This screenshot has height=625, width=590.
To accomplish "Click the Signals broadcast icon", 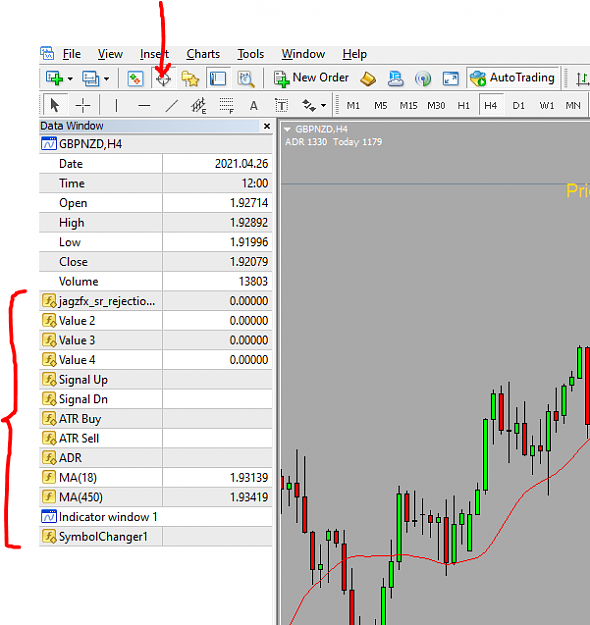I will pyautogui.click(x=423, y=78).
